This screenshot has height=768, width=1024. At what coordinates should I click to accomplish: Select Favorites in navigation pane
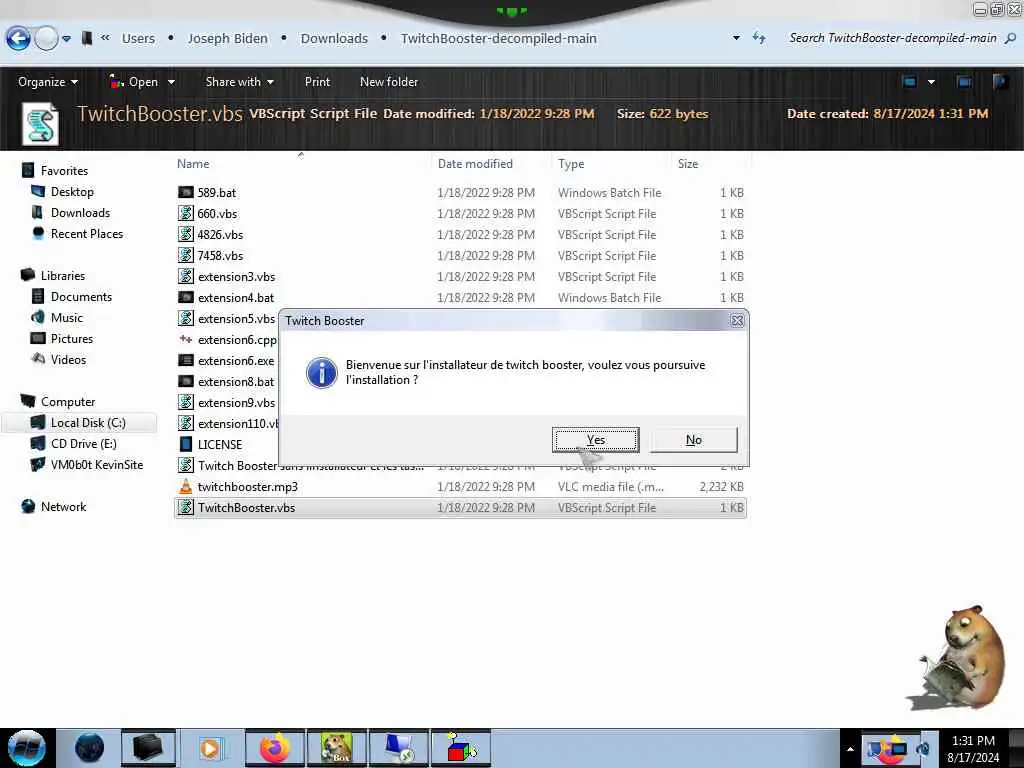(64, 170)
